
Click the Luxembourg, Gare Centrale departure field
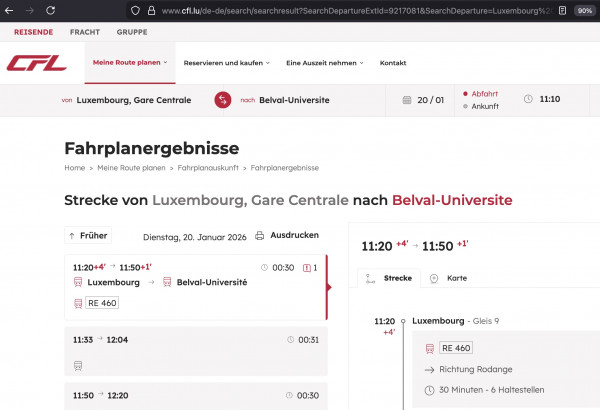pyautogui.click(x=134, y=100)
